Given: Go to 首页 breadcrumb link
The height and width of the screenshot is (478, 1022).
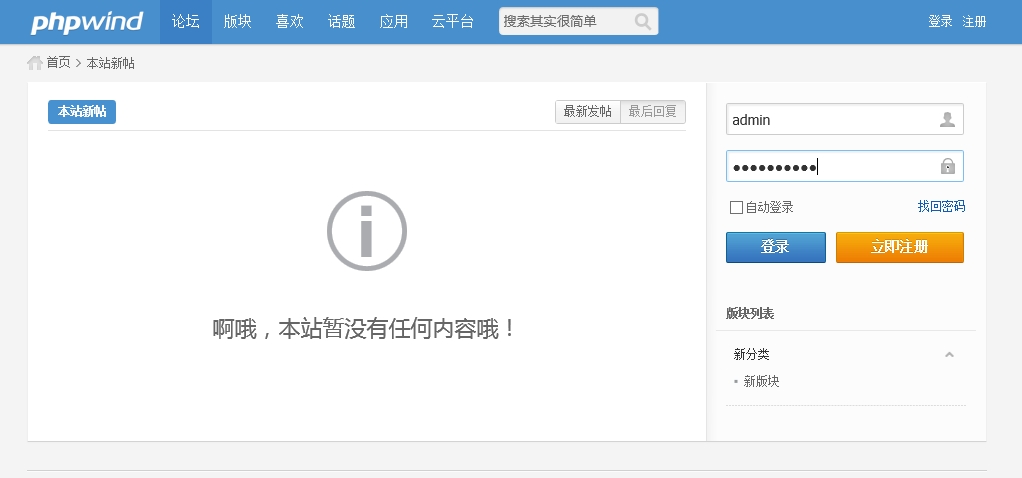Looking at the screenshot, I should click(x=58, y=63).
